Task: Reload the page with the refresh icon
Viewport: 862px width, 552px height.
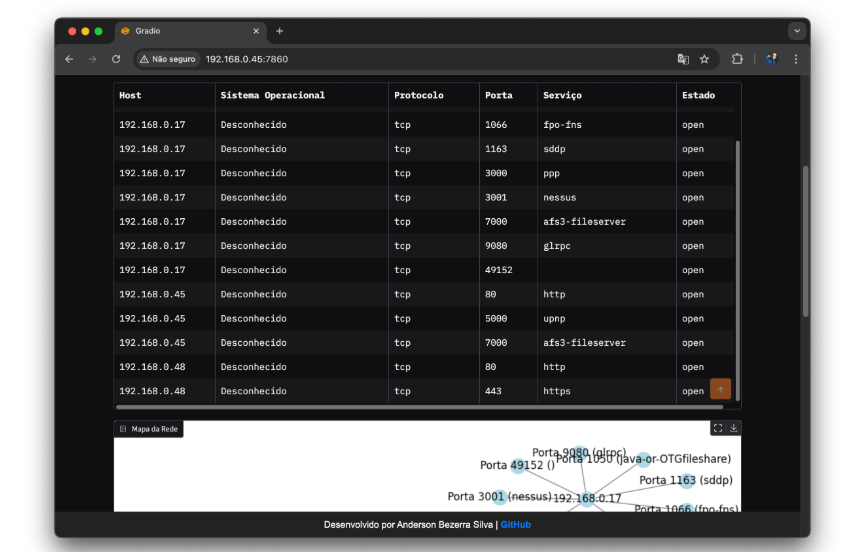Action: pyautogui.click(x=116, y=59)
